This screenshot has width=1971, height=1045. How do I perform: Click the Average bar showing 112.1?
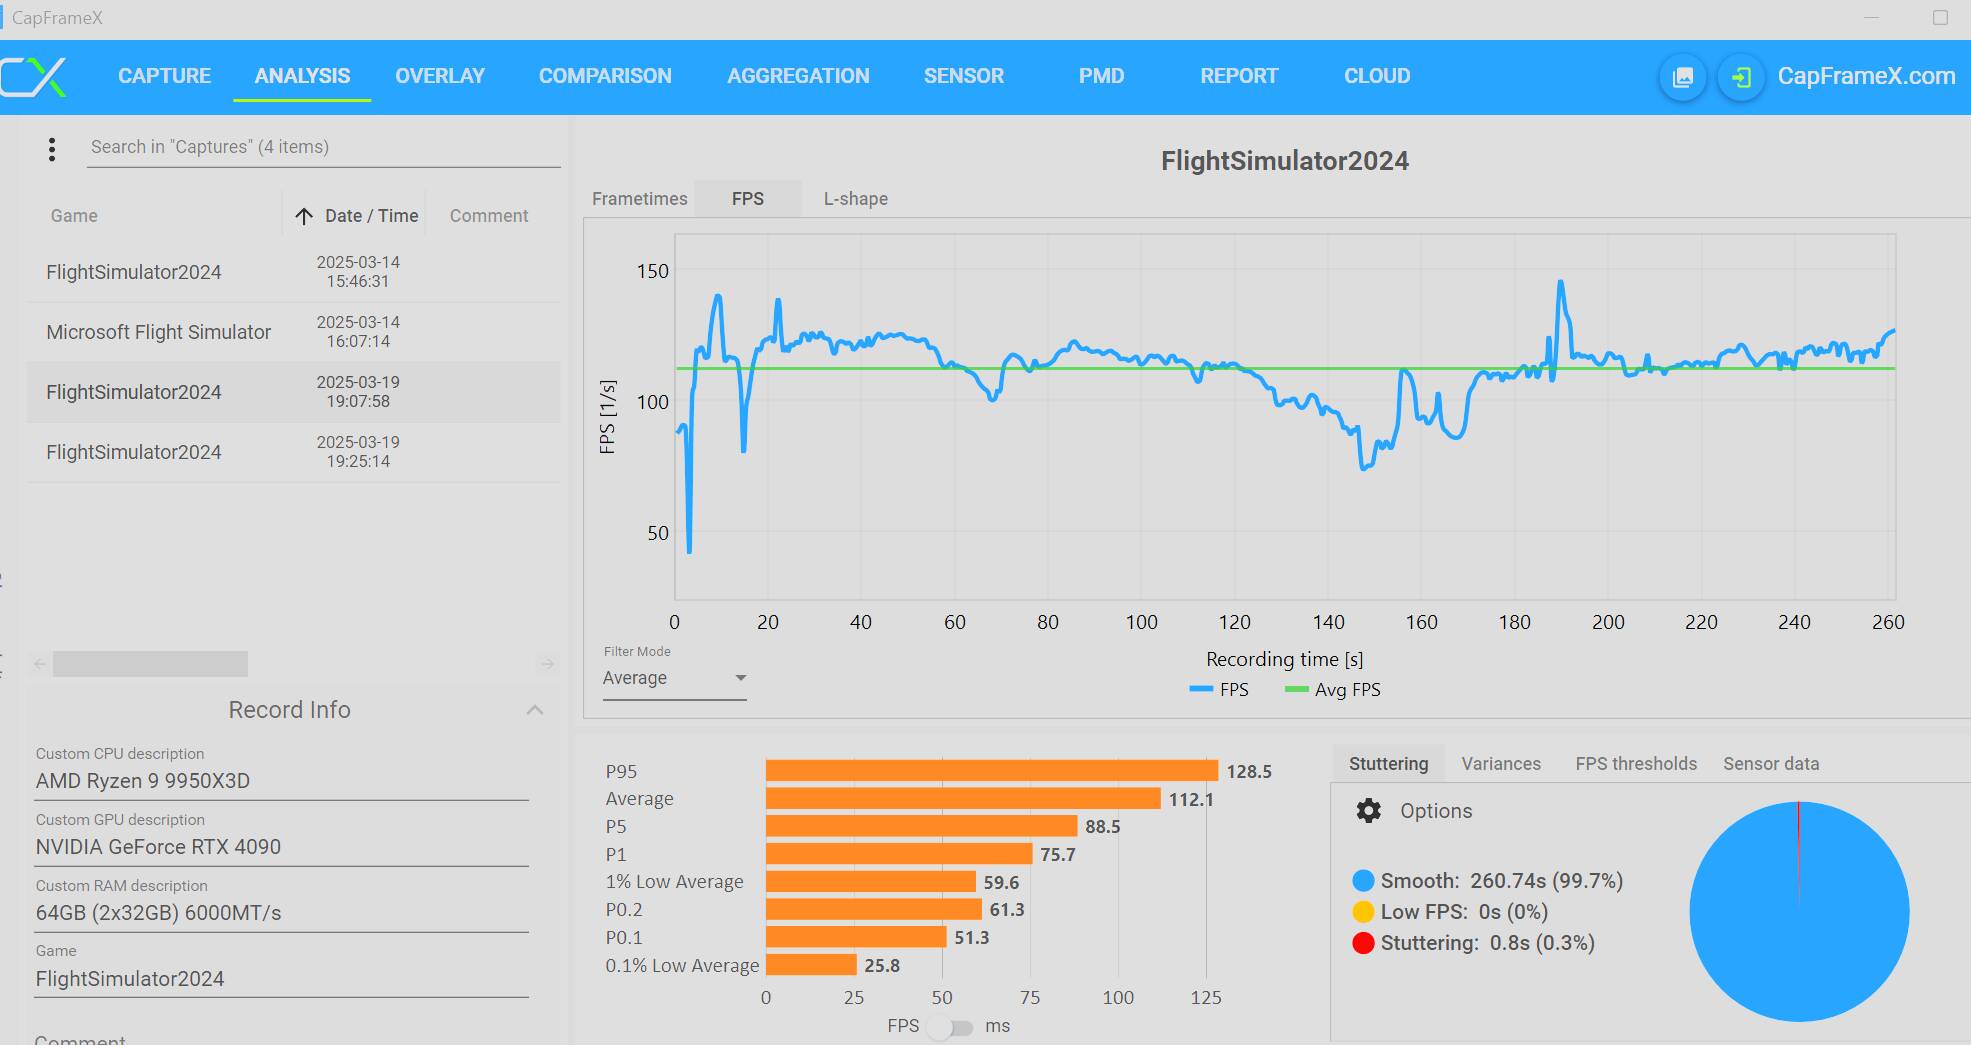[x=963, y=799]
